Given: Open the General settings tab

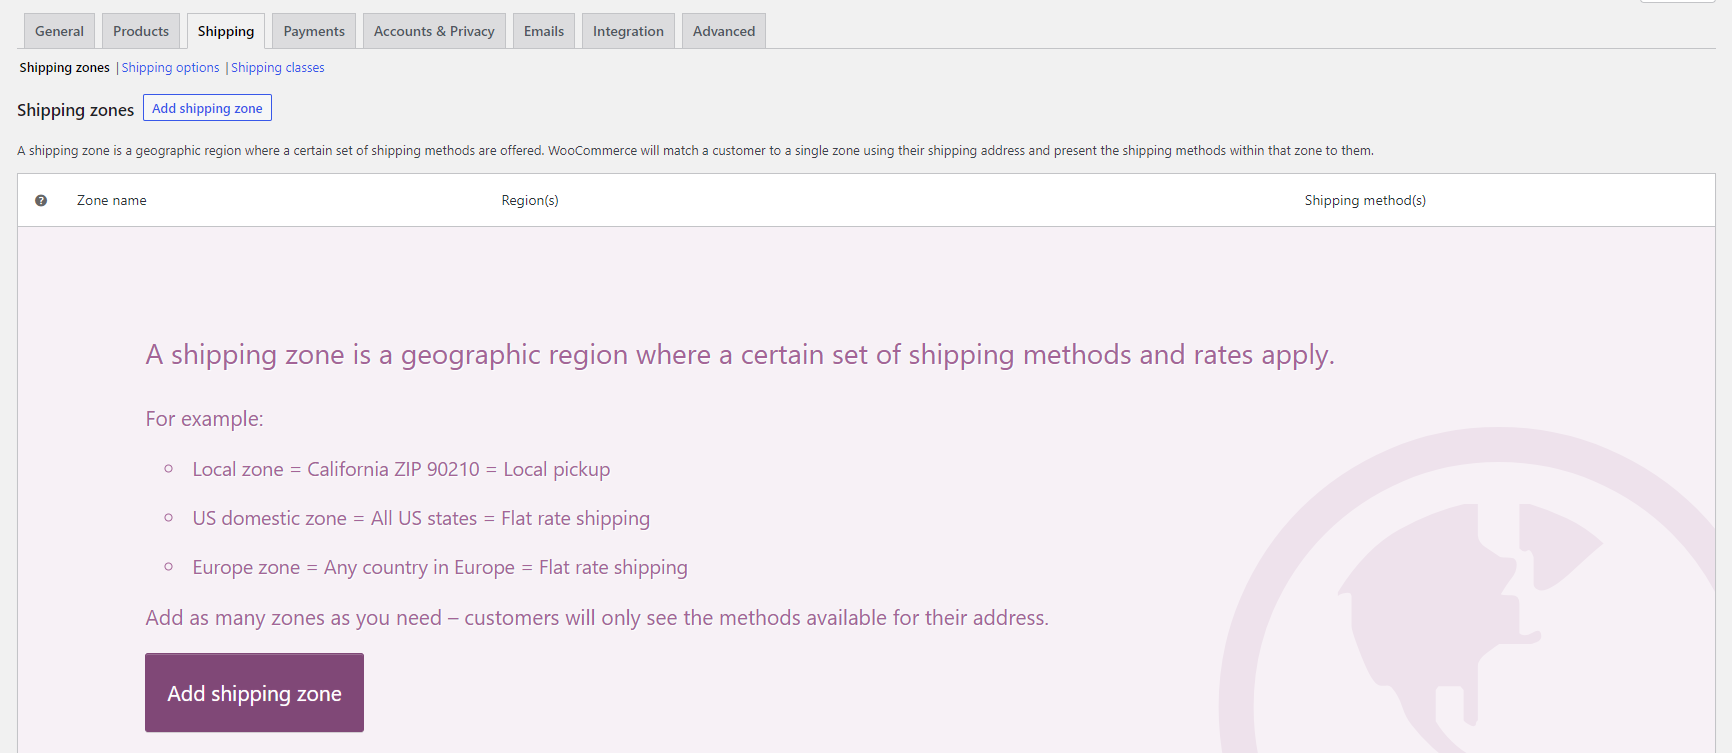Looking at the screenshot, I should click(59, 31).
